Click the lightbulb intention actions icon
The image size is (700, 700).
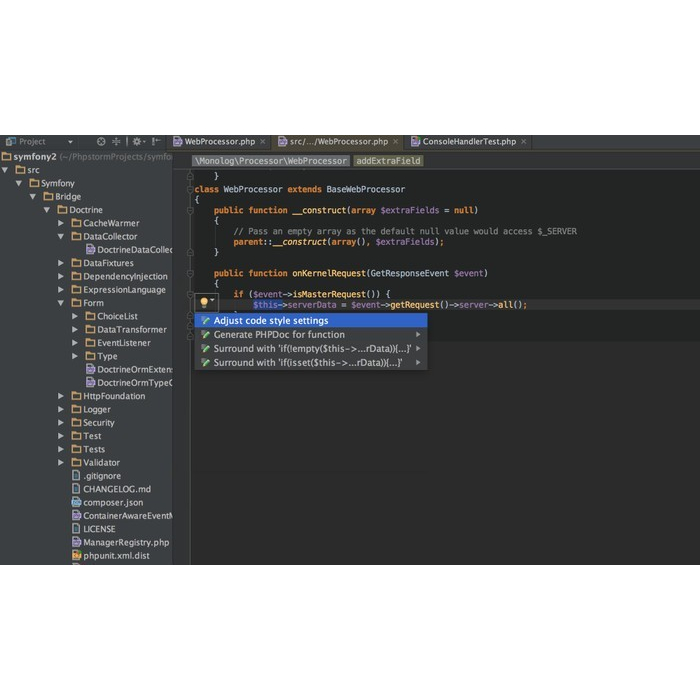[x=204, y=302]
